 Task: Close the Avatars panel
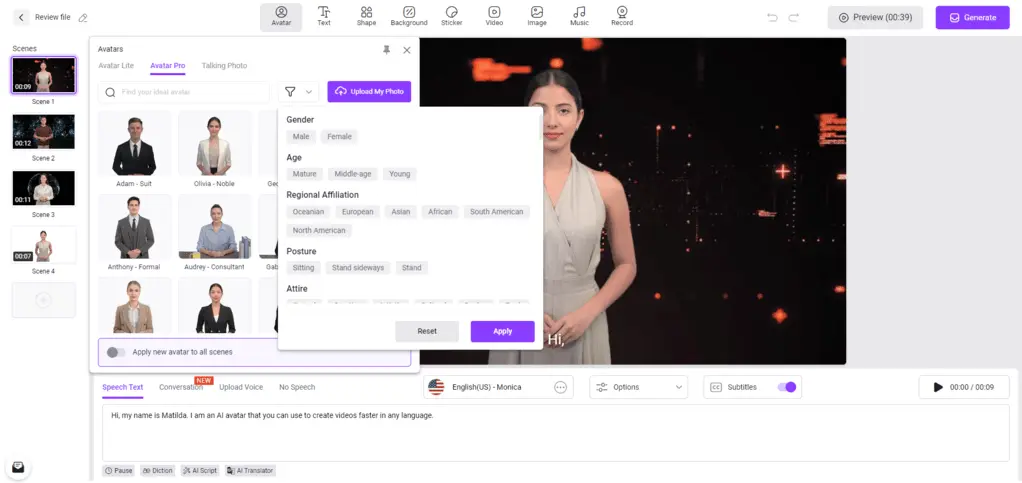[x=407, y=50]
